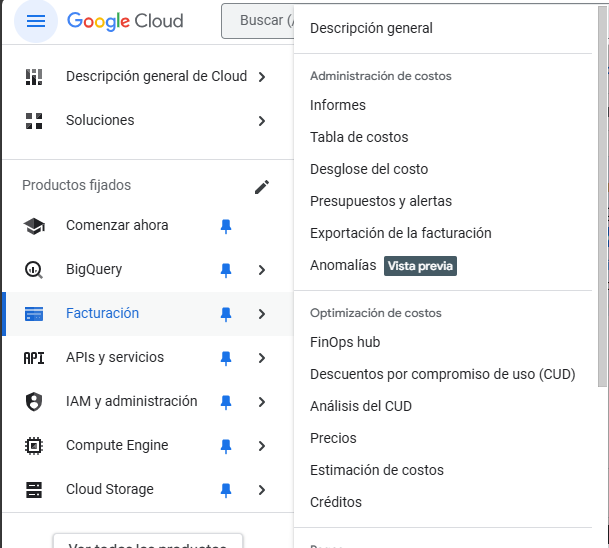
Task: Click the IAM y administración shield icon
Action: [34, 402]
